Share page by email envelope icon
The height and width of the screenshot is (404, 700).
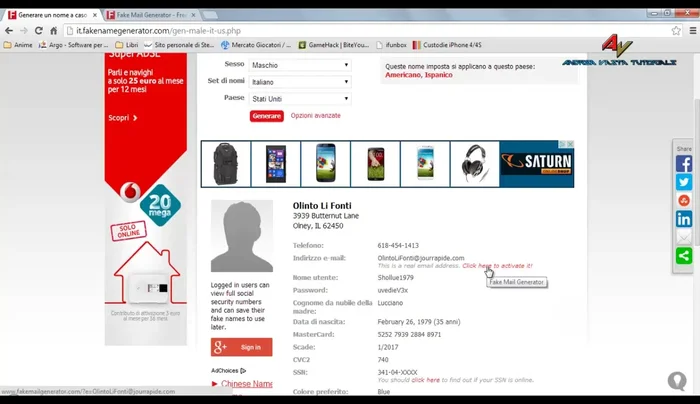tap(684, 237)
